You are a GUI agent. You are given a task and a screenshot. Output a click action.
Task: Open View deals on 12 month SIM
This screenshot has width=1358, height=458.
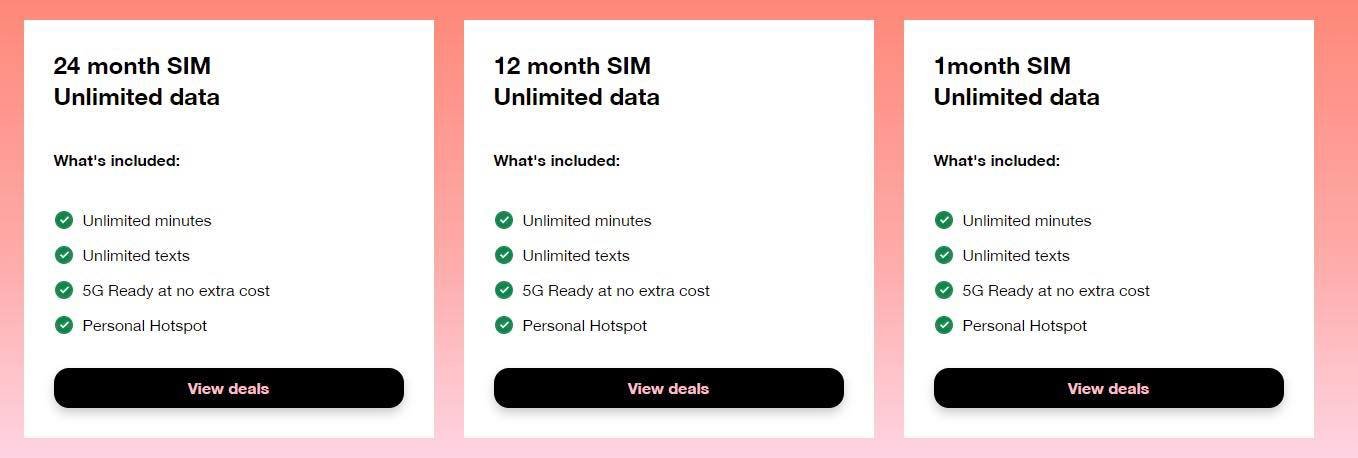click(668, 388)
